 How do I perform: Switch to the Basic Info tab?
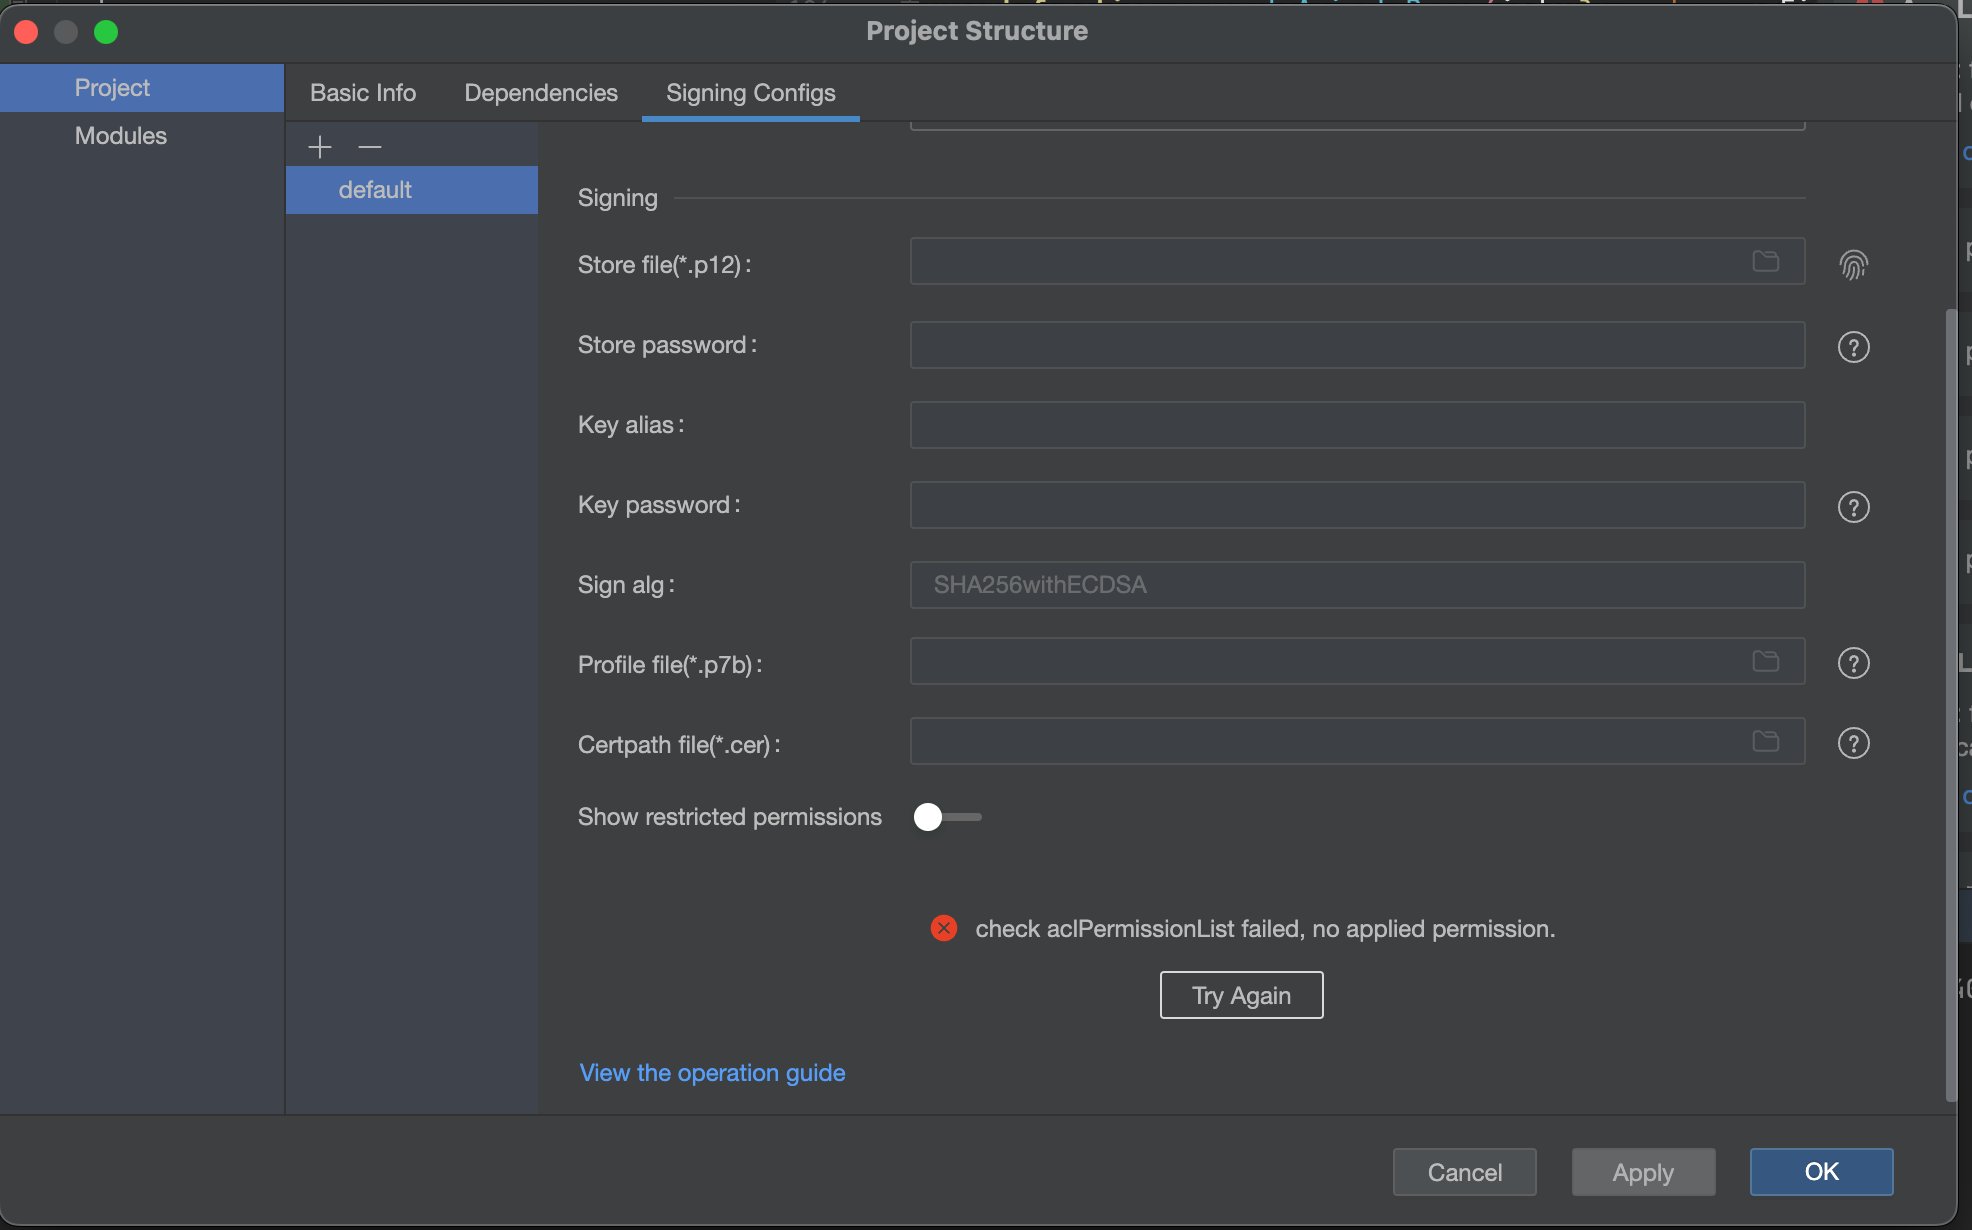click(363, 93)
